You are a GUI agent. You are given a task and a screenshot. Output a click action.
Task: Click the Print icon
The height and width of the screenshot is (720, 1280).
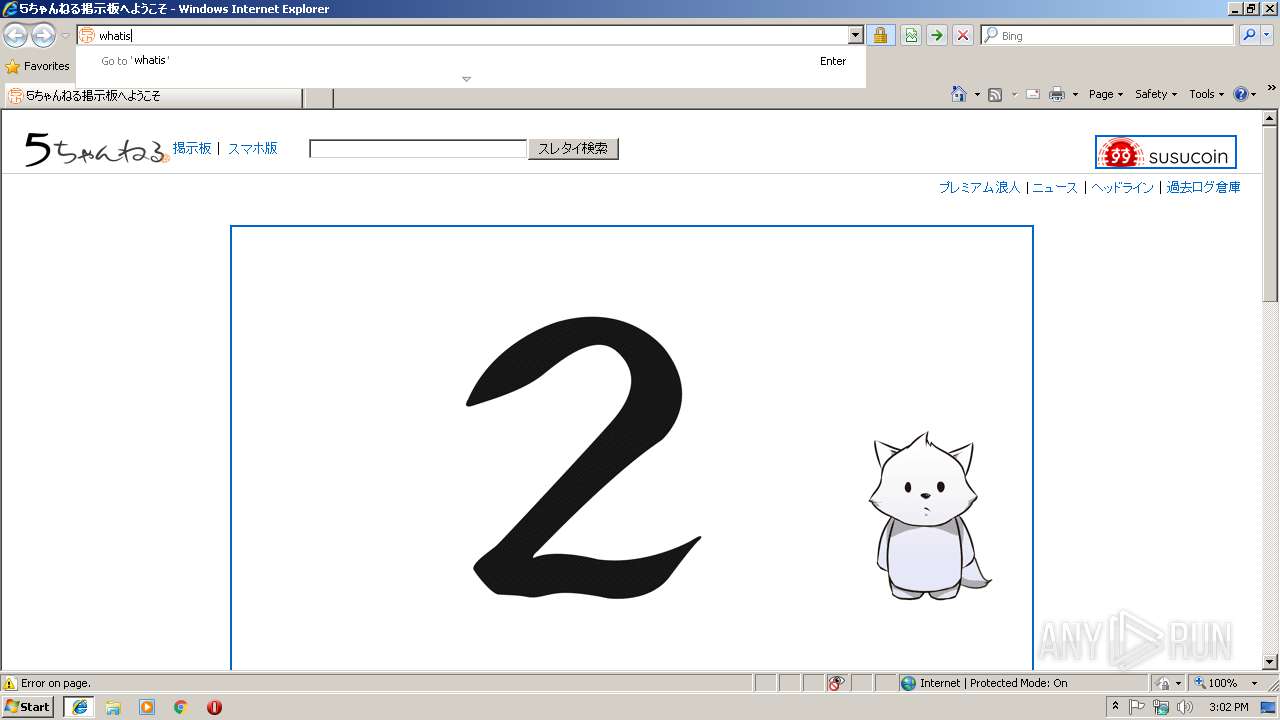[1057, 94]
